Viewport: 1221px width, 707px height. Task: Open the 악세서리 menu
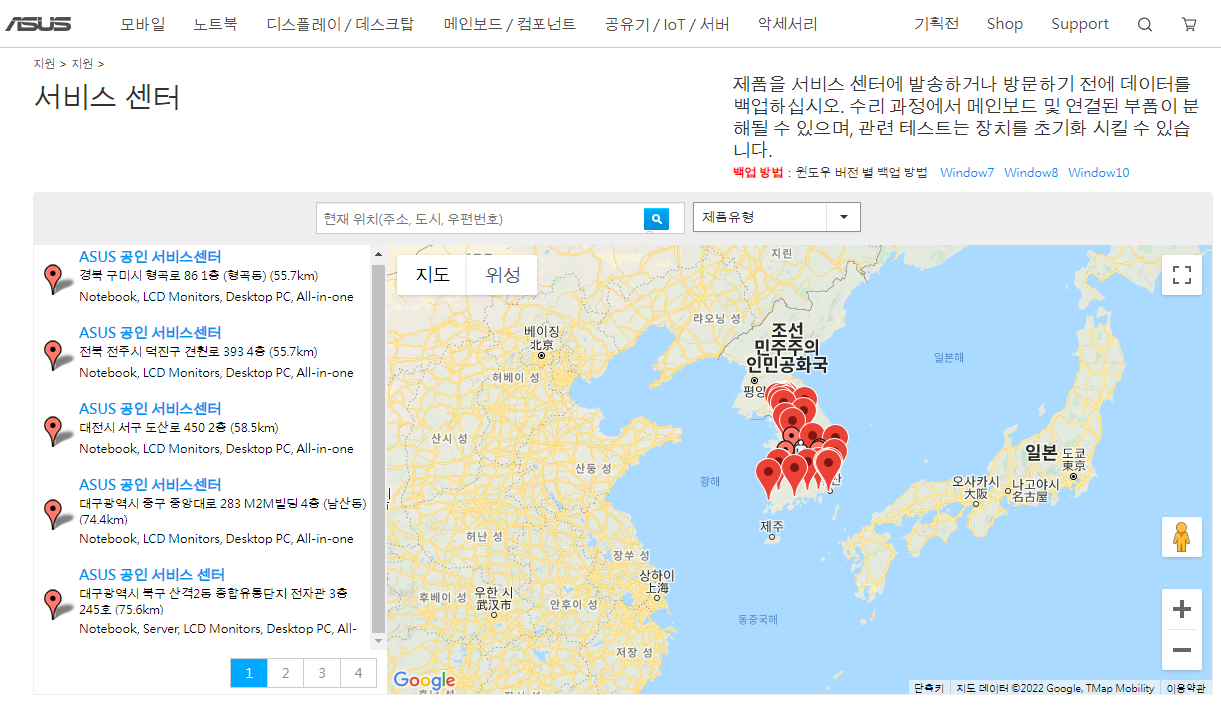pyautogui.click(x=787, y=24)
